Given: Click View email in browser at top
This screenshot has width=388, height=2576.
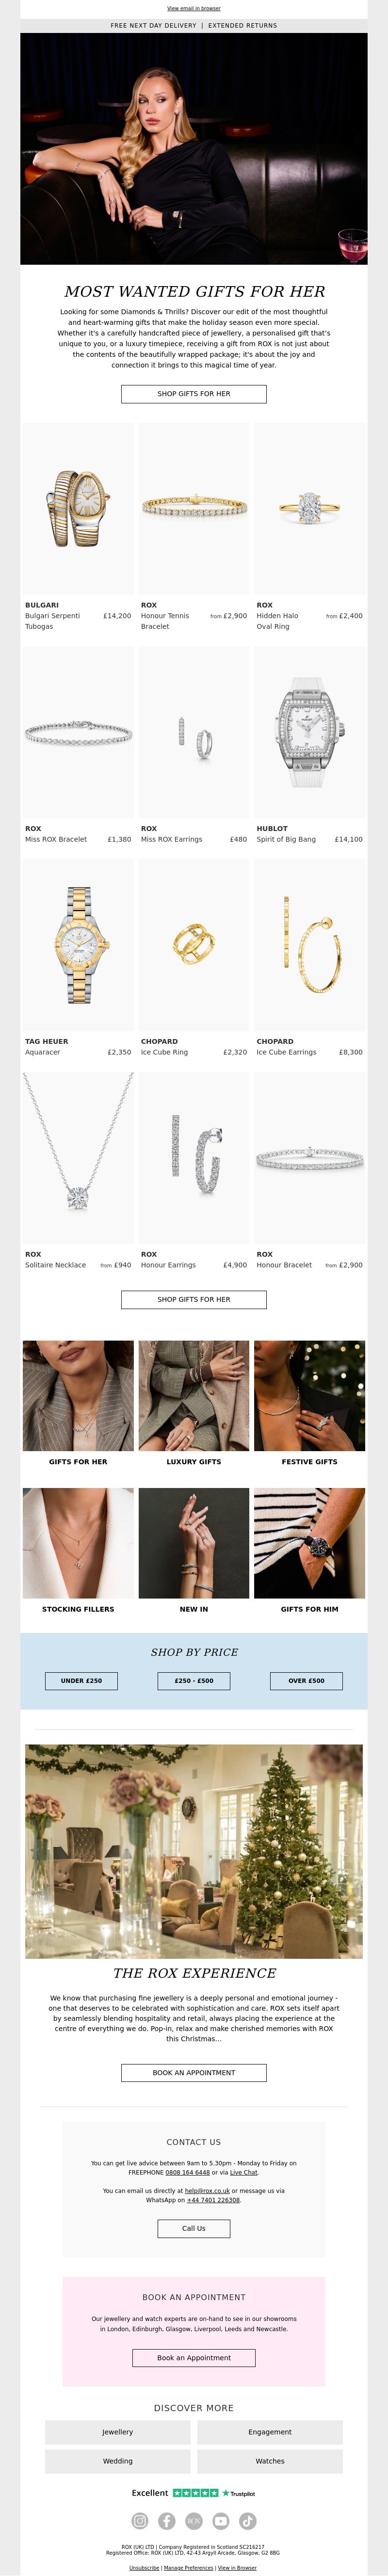Looking at the screenshot, I should point(194,8).
